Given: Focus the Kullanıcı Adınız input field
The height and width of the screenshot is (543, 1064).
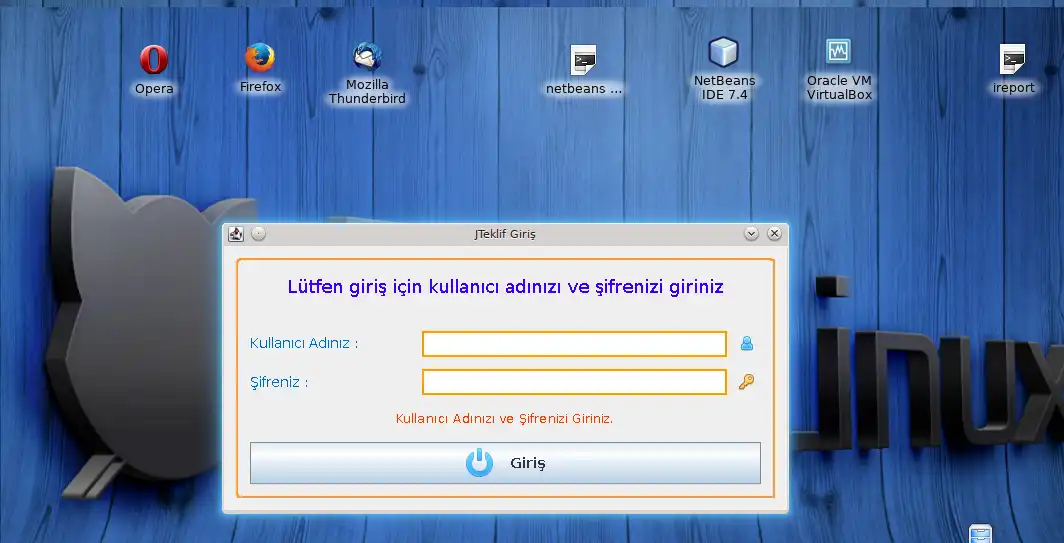Looking at the screenshot, I should 574,343.
